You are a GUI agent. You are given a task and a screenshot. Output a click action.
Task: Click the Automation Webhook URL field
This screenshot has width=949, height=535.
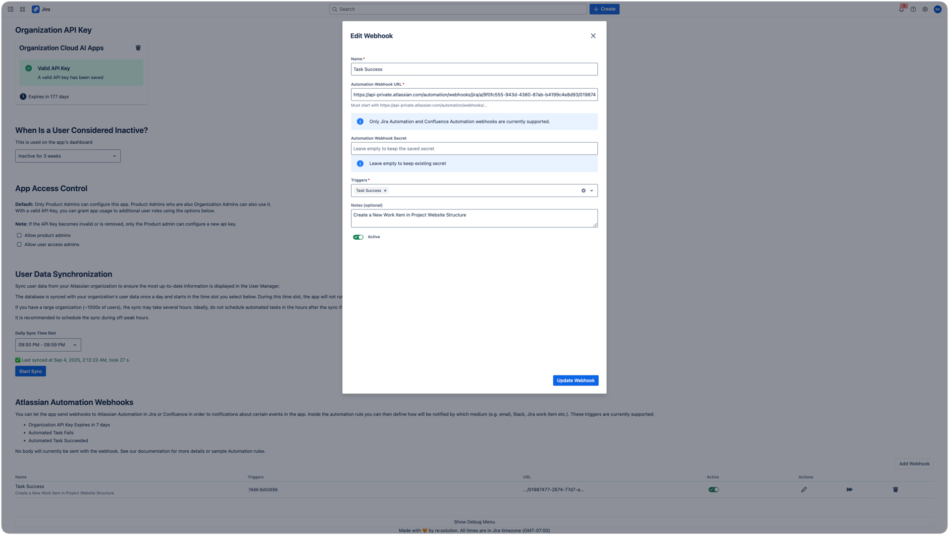474,94
